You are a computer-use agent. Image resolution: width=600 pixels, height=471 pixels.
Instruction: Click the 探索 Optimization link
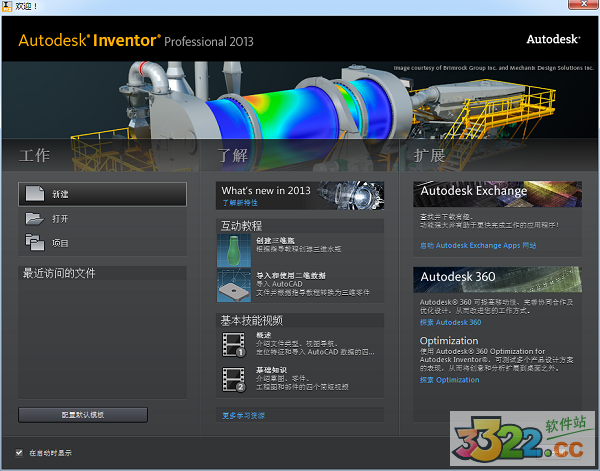point(449,380)
